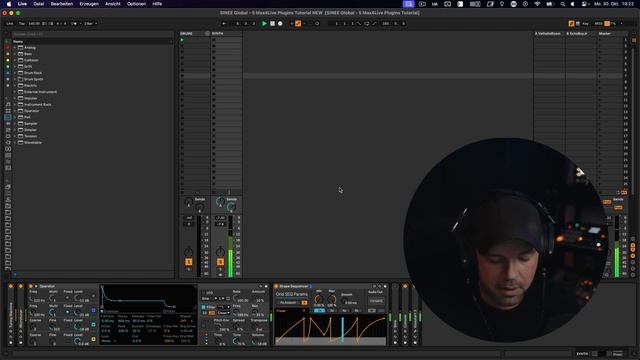Click the Operator envelope display
640x360 pixels.
tap(149, 299)
